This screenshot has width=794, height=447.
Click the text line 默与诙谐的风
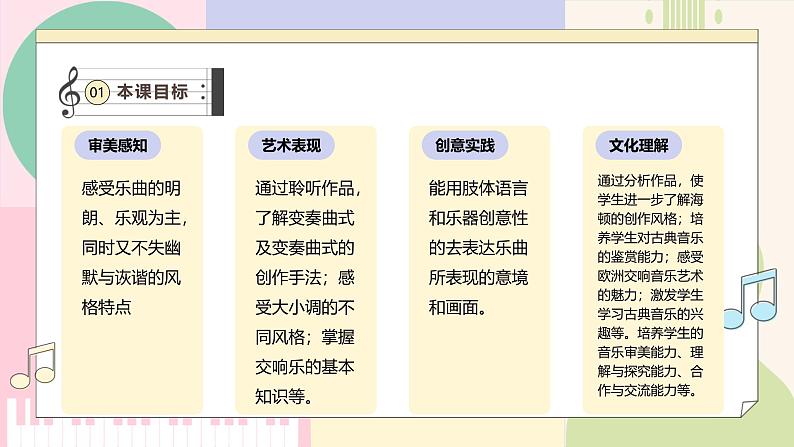pyautogui.click(x=131, y=277)
